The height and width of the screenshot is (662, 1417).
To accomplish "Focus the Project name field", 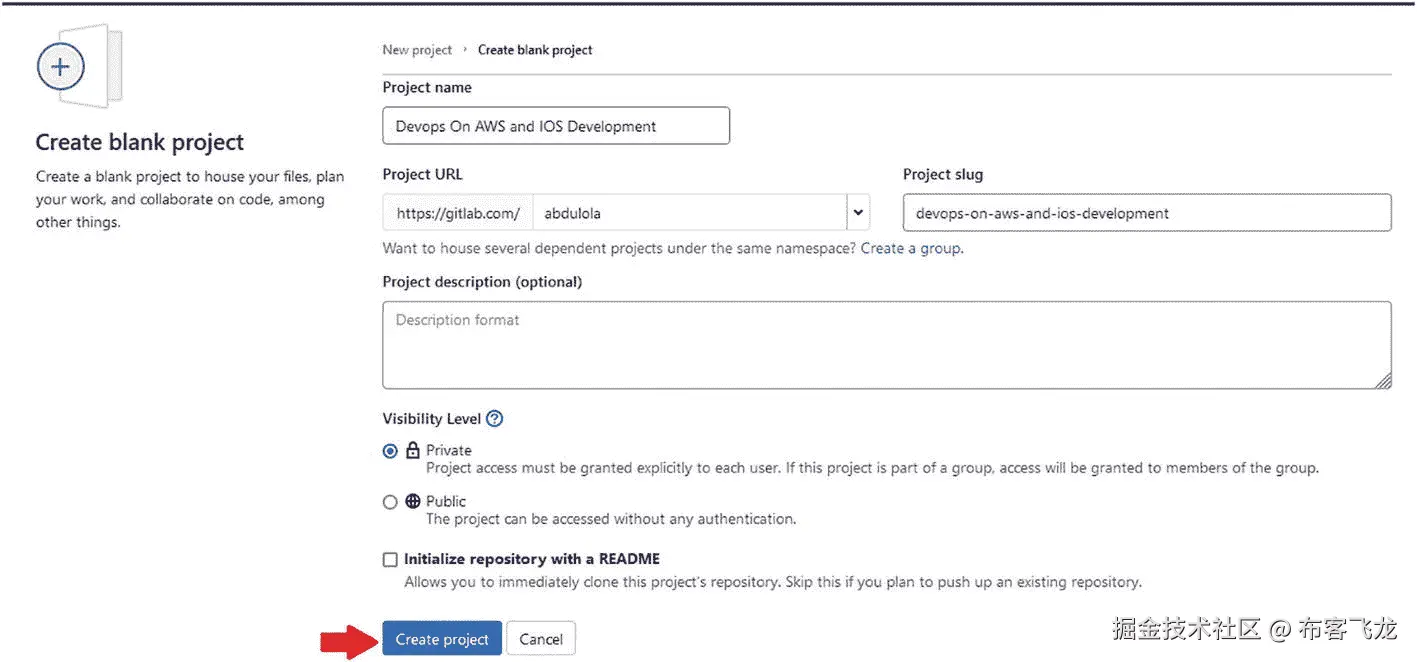I will click(556, 126).
